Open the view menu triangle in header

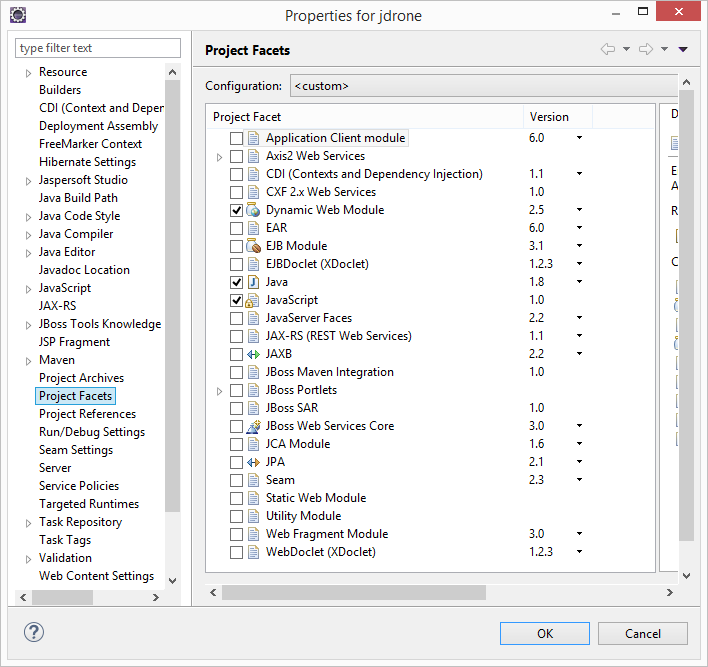coord(683,49)
